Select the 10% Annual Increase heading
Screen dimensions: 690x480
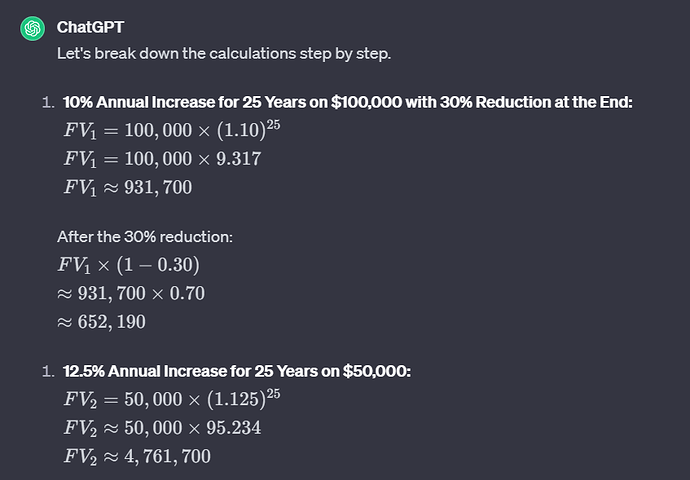click(x=347, y=102)
